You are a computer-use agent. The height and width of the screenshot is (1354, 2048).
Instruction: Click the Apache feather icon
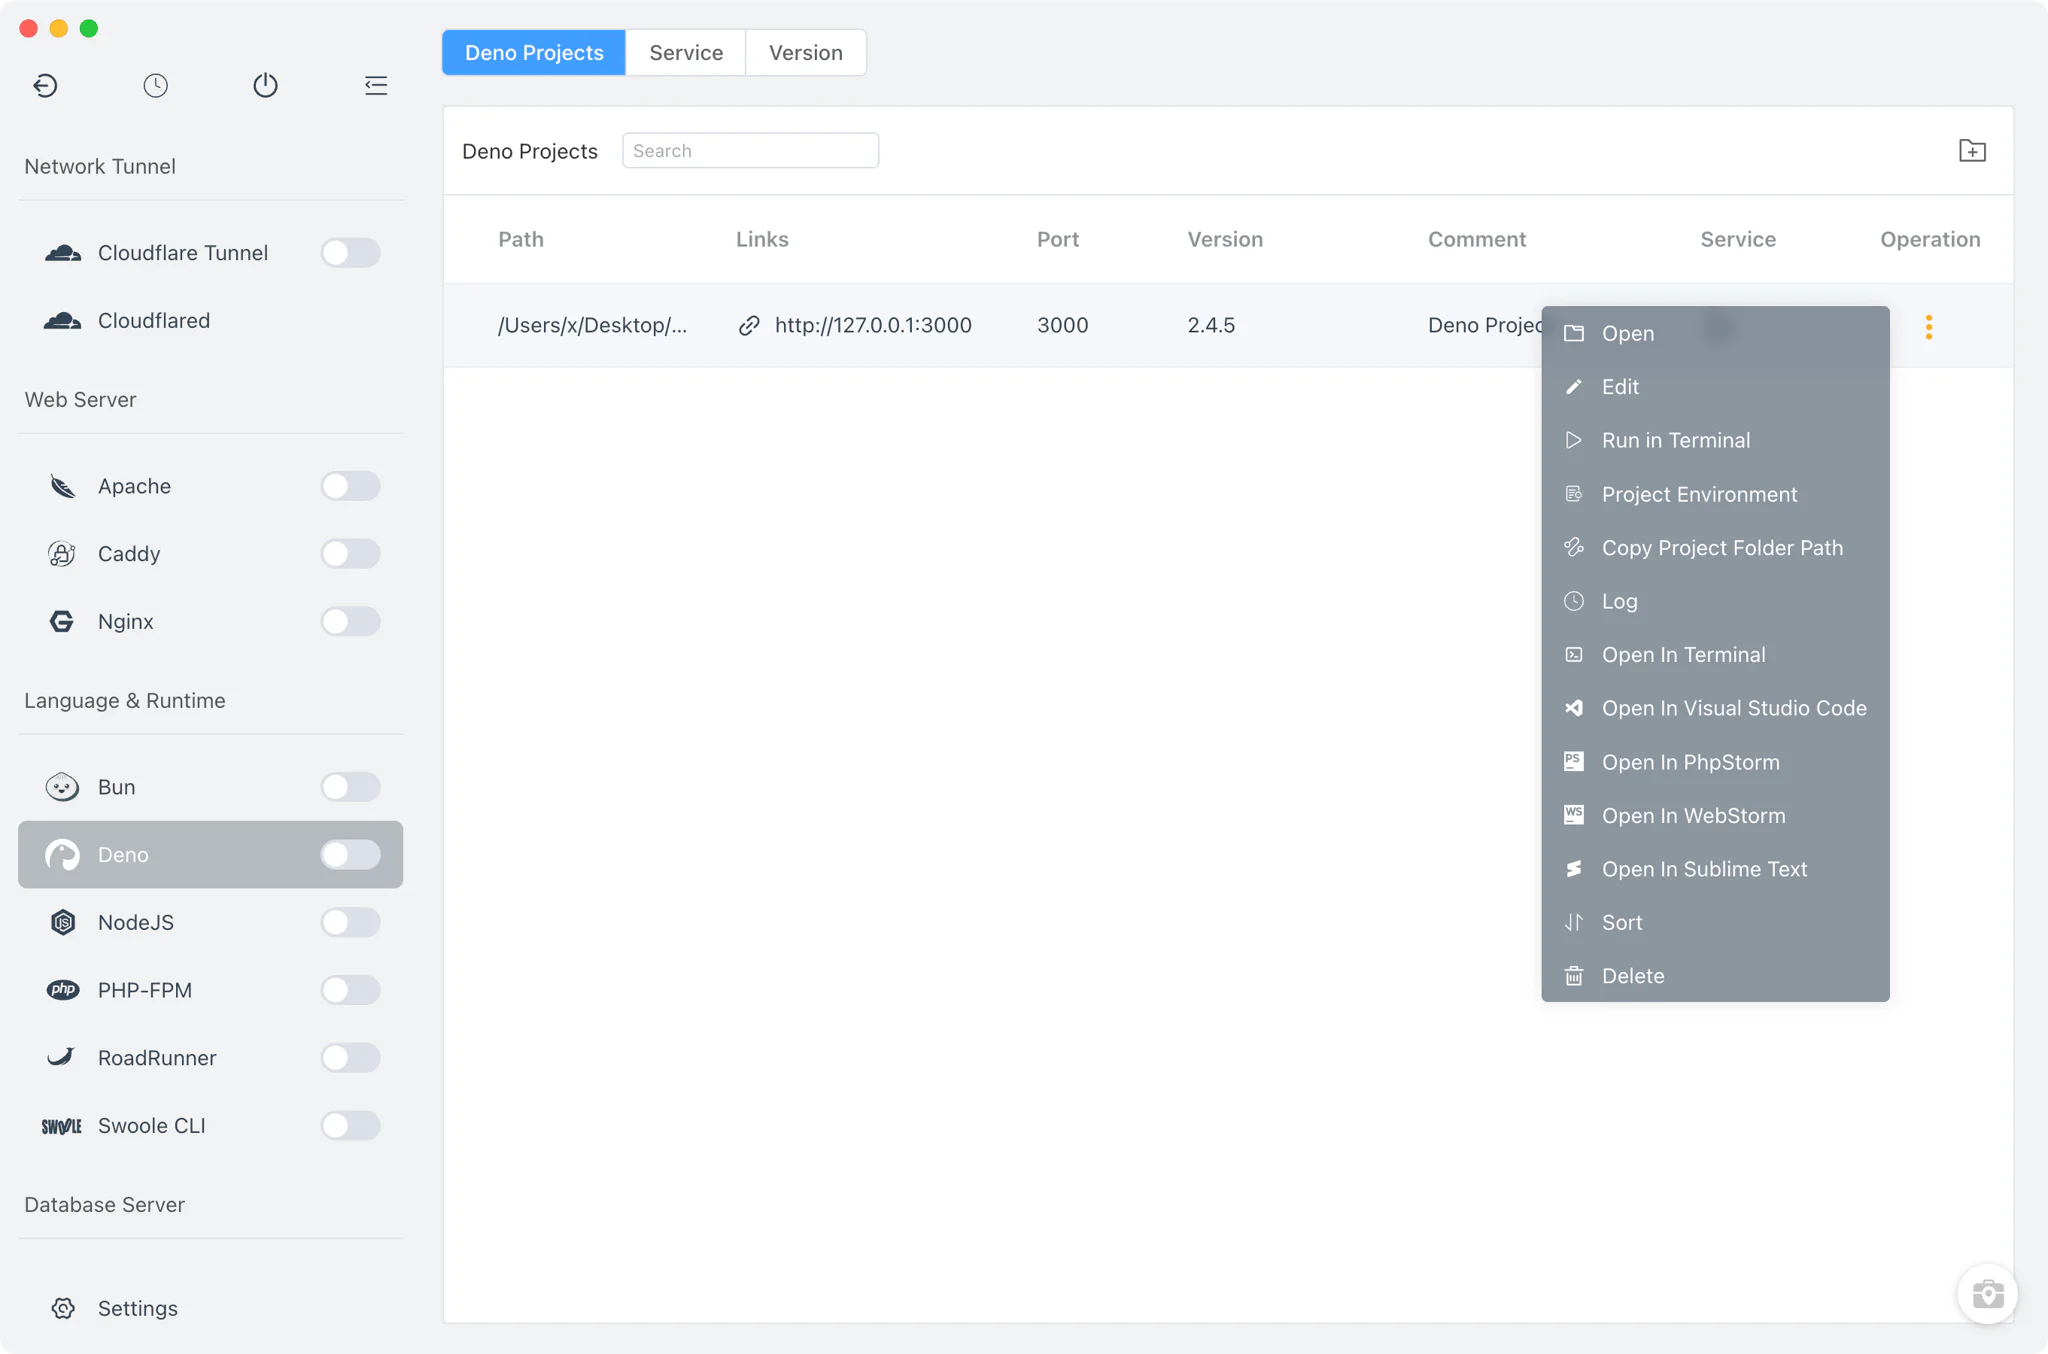63,486
